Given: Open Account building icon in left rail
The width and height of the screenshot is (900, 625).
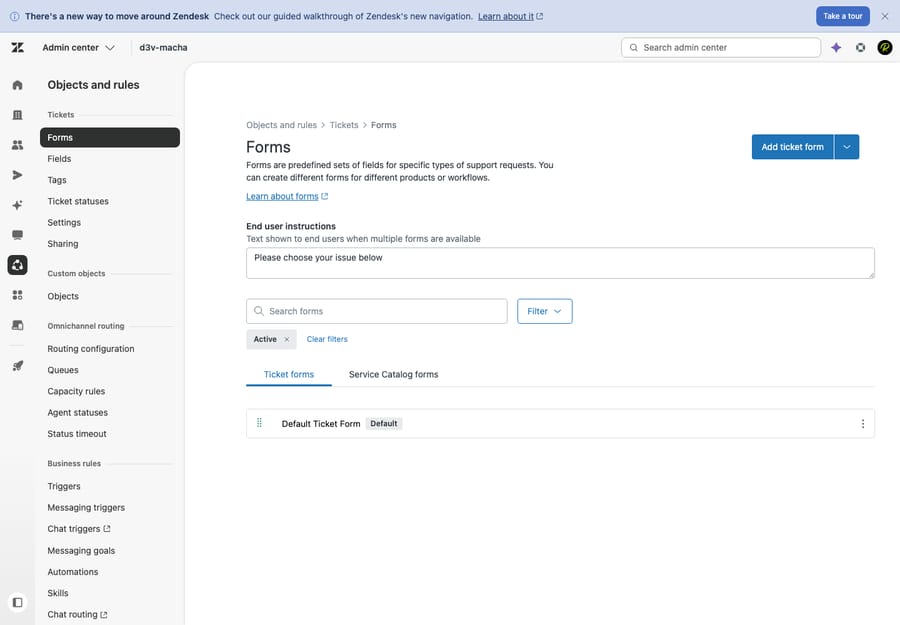Looking at the screenshot, I should [x=17, y=115].
